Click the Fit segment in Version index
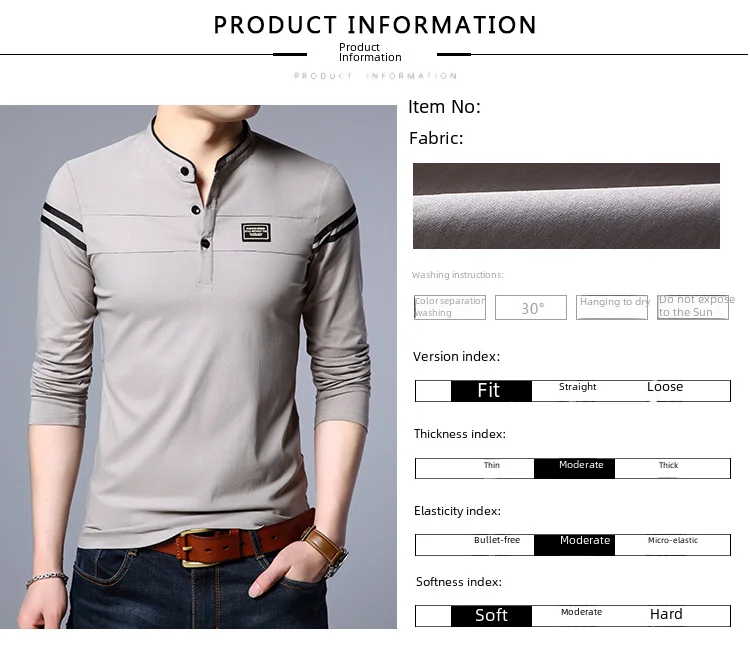750x656 pixels. [491, 391]
